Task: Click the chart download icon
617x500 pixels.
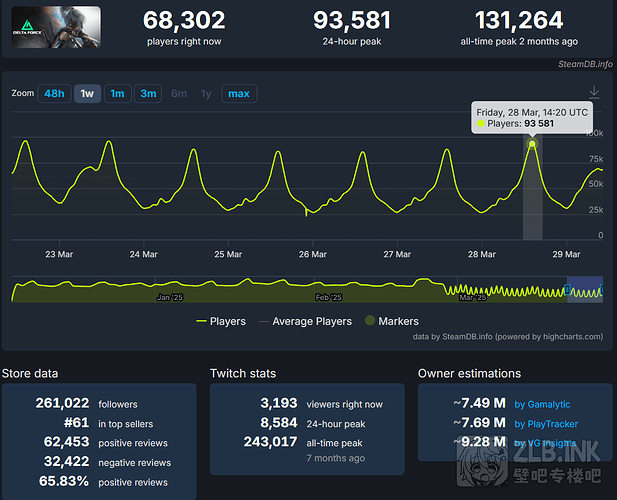Action: coord(594,92)
